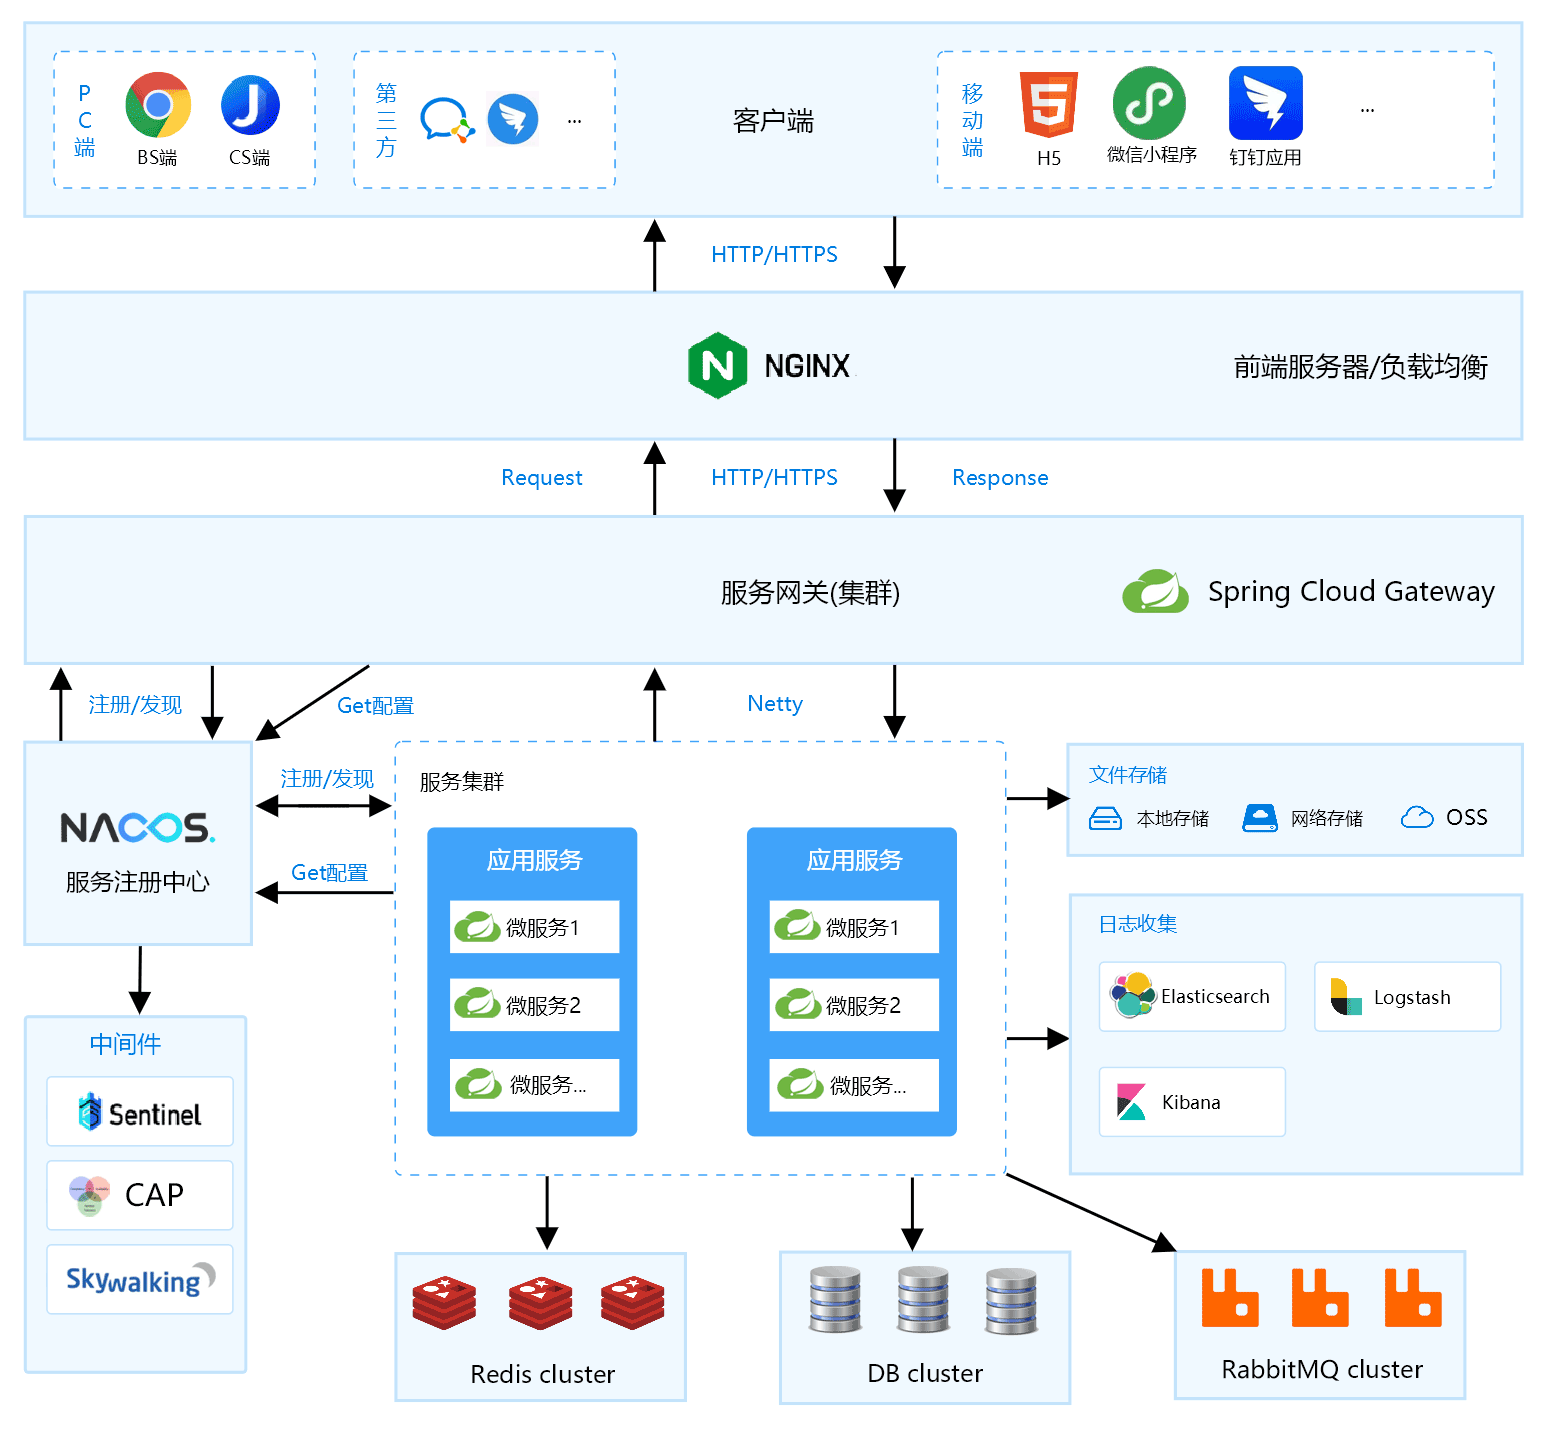The width and height of the screenshot is (1546, 1435).
Task: Click 微服务2 in the left 应用服务 box
Action: 535,1005
